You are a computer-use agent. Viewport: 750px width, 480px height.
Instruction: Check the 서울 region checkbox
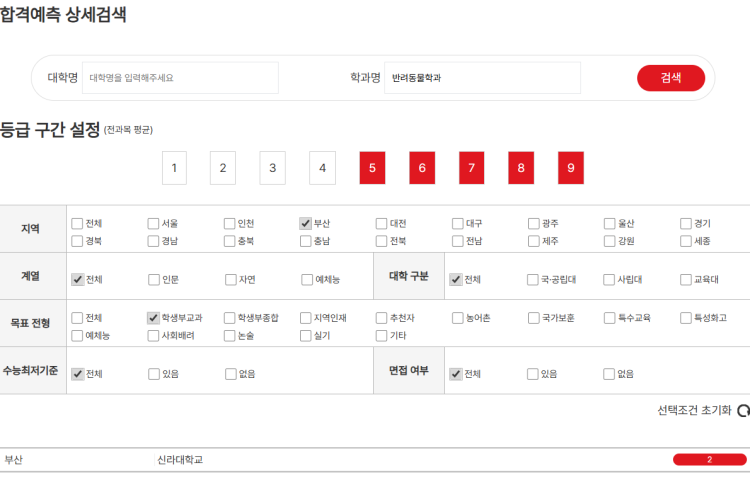tap(153, 224)
